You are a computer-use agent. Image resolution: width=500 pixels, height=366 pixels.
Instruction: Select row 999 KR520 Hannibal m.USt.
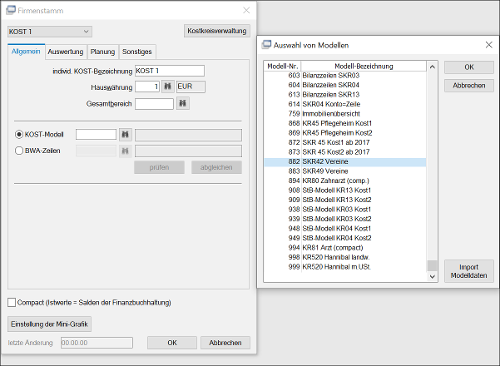click(345, 267)
